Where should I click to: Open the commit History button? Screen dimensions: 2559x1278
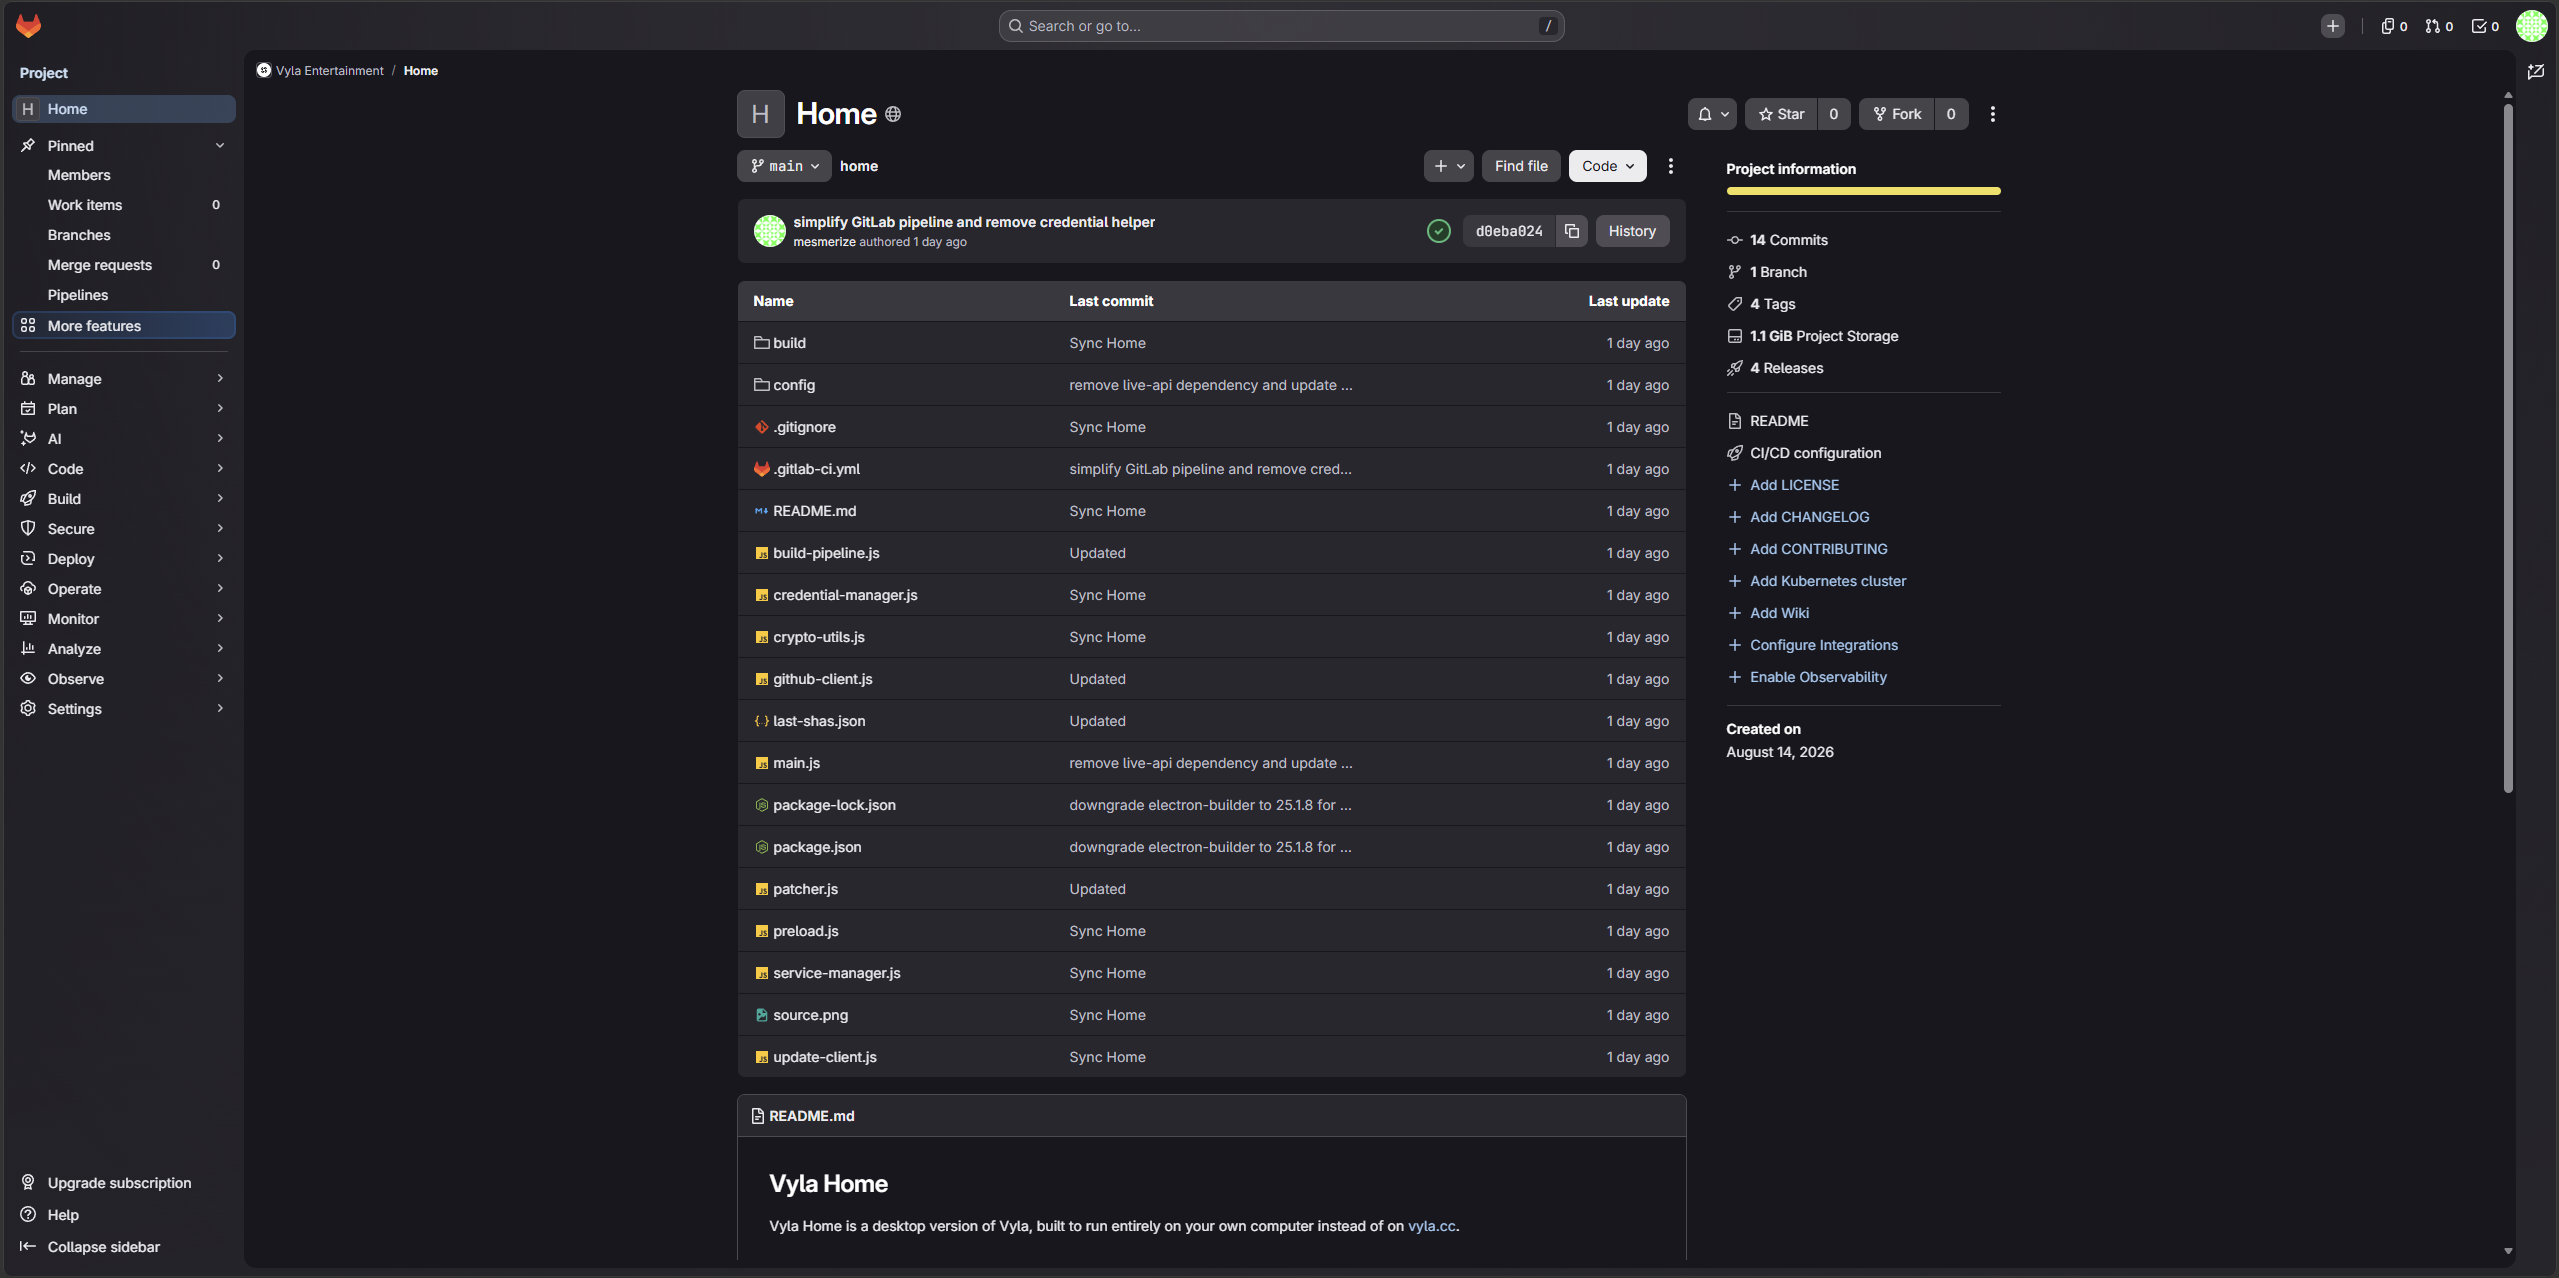pyautogui.click(x=1632, y=231)
